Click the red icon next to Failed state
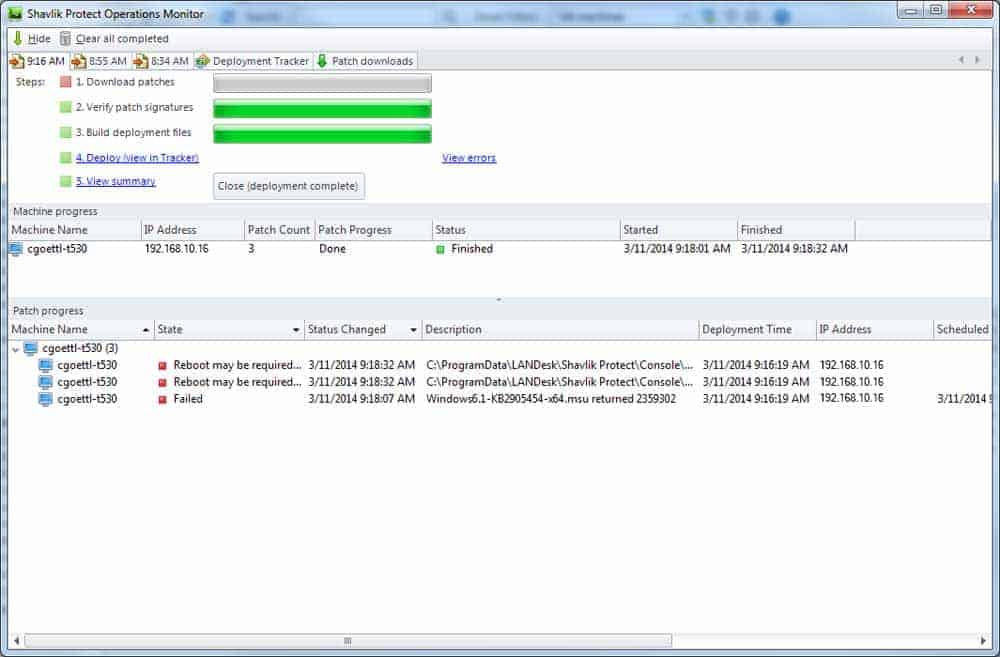The image size is (1000, 657). pyautogui.click(x=162, y=400)
